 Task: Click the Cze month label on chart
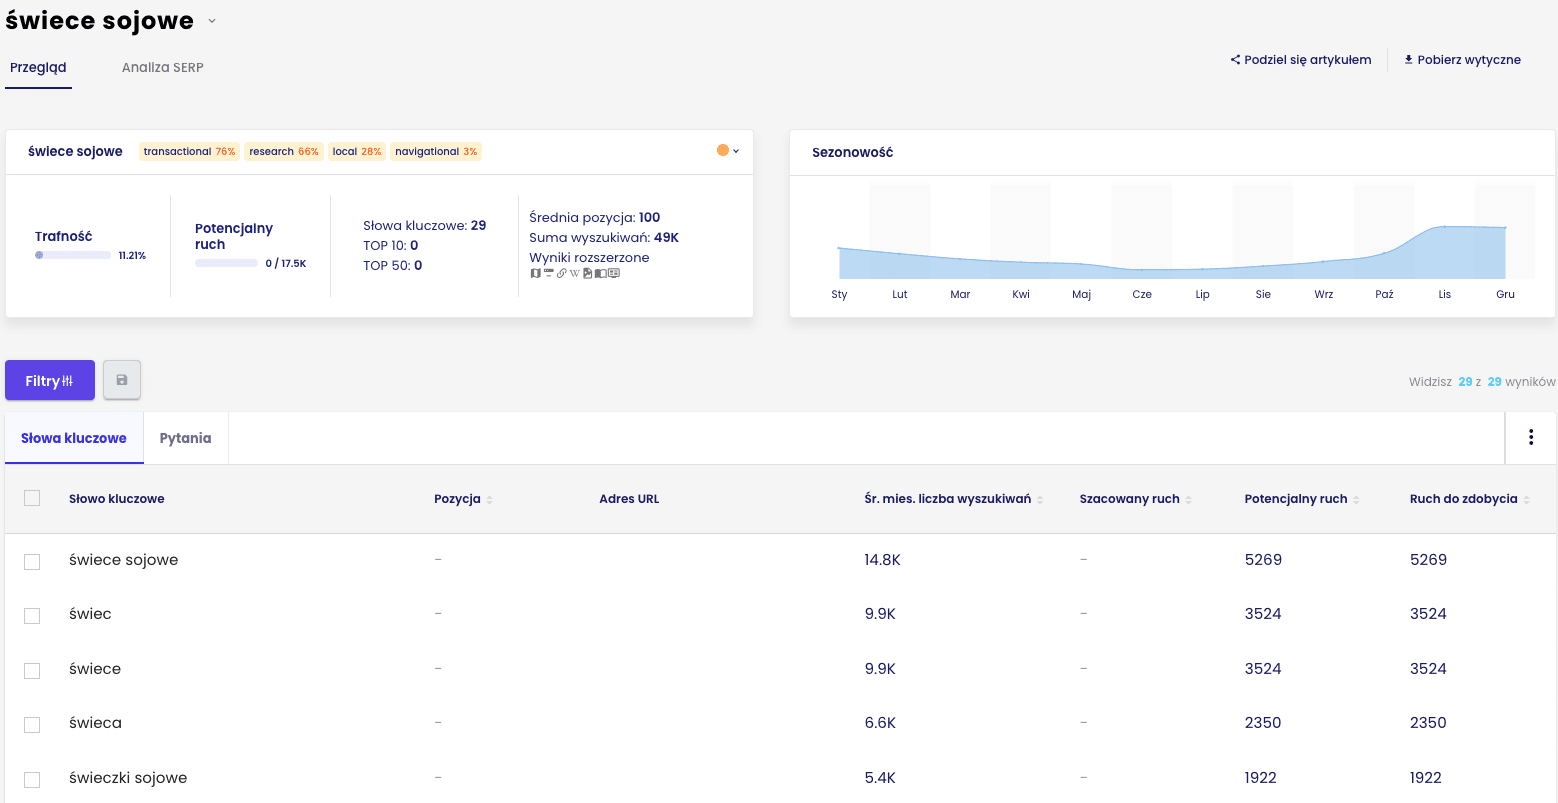click(x=1142, y=294)
